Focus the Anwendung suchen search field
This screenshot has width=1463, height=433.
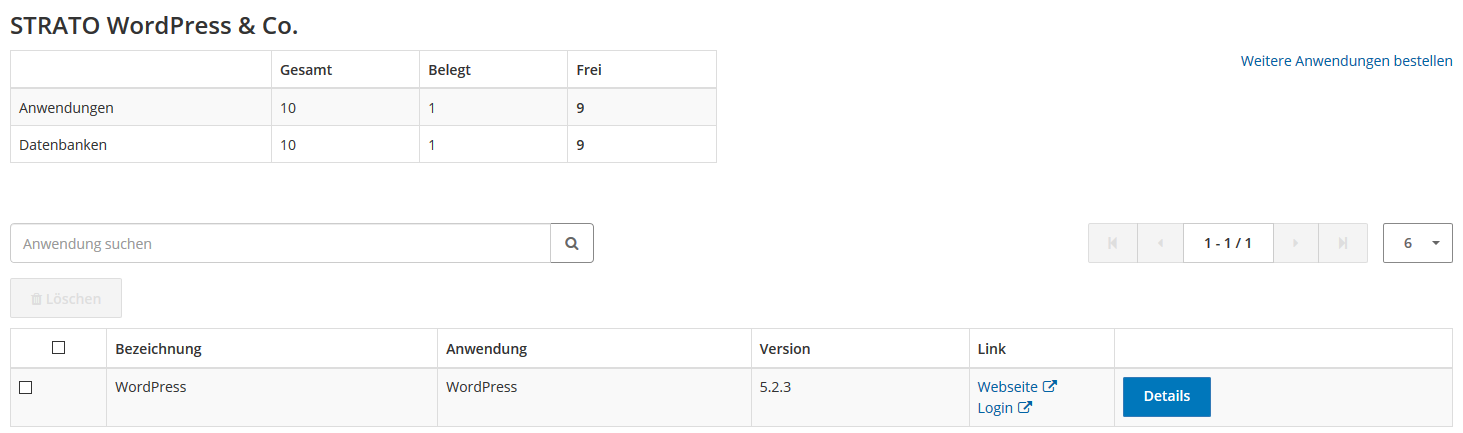click(x=280, y=243)
